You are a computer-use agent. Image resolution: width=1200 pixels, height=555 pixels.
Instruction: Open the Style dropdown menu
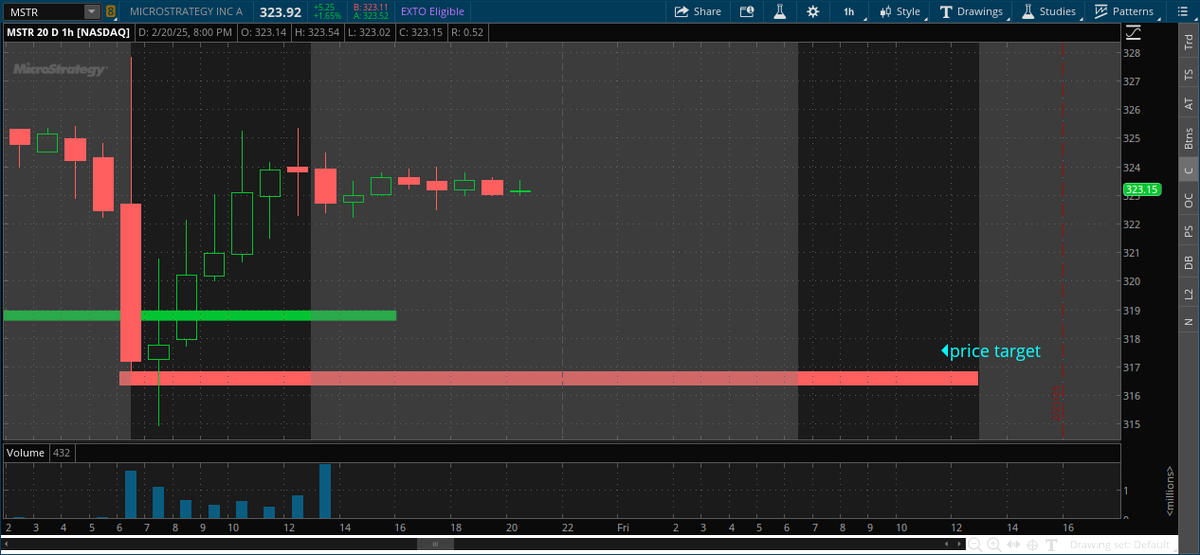tap(900, 12)
